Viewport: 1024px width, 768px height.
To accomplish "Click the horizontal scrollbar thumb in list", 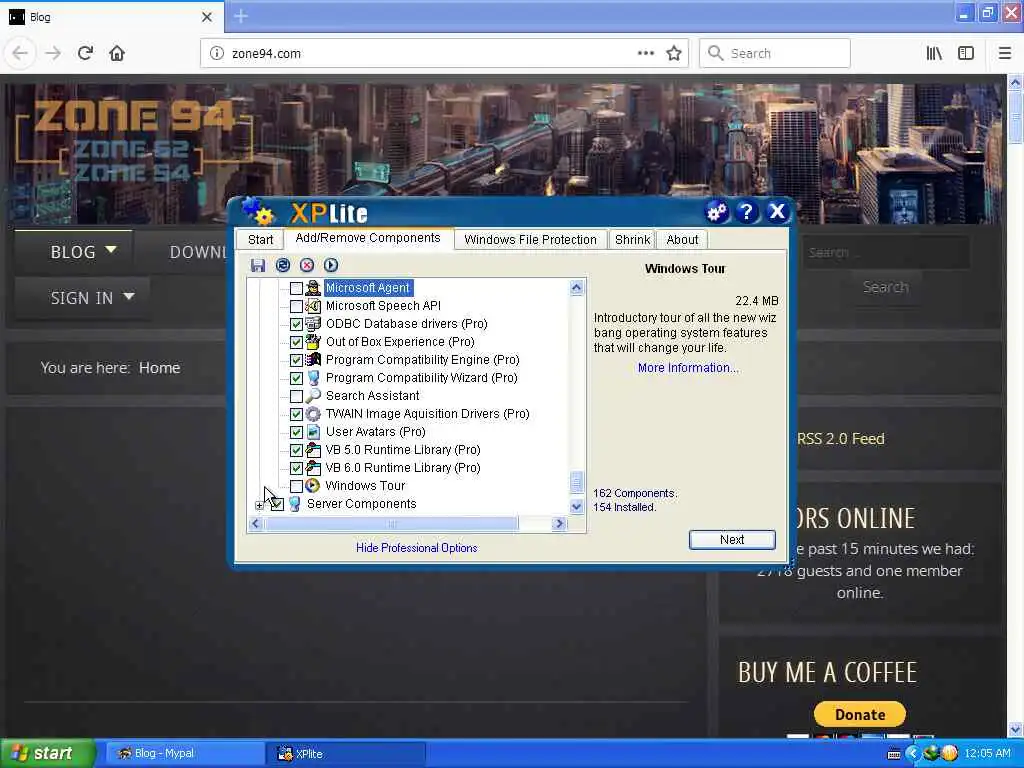I will tap(391, 524).
